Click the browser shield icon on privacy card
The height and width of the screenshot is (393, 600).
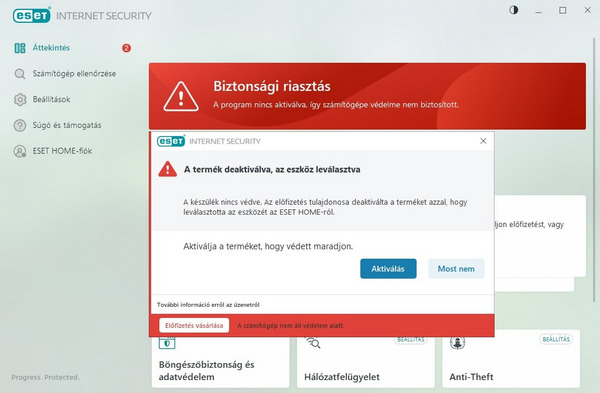(x=167, y=342)
